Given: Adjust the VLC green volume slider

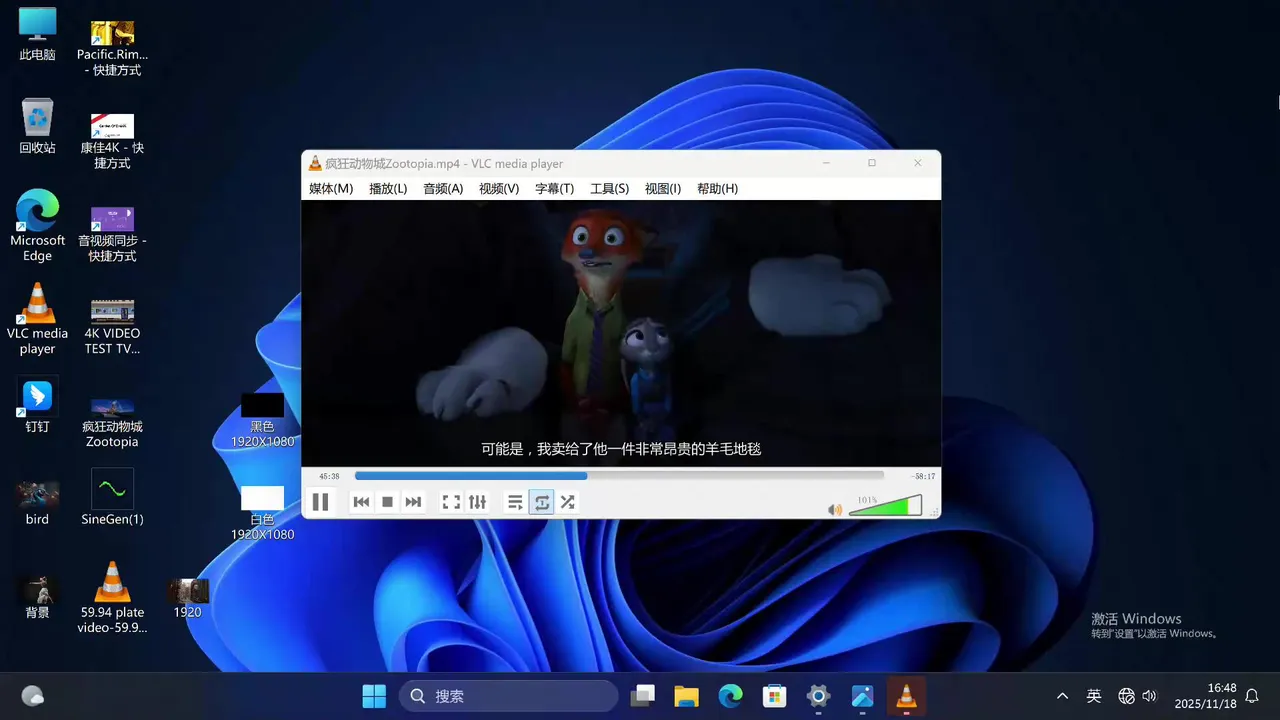Looking at the screenshot, I should tap(885, 505).
